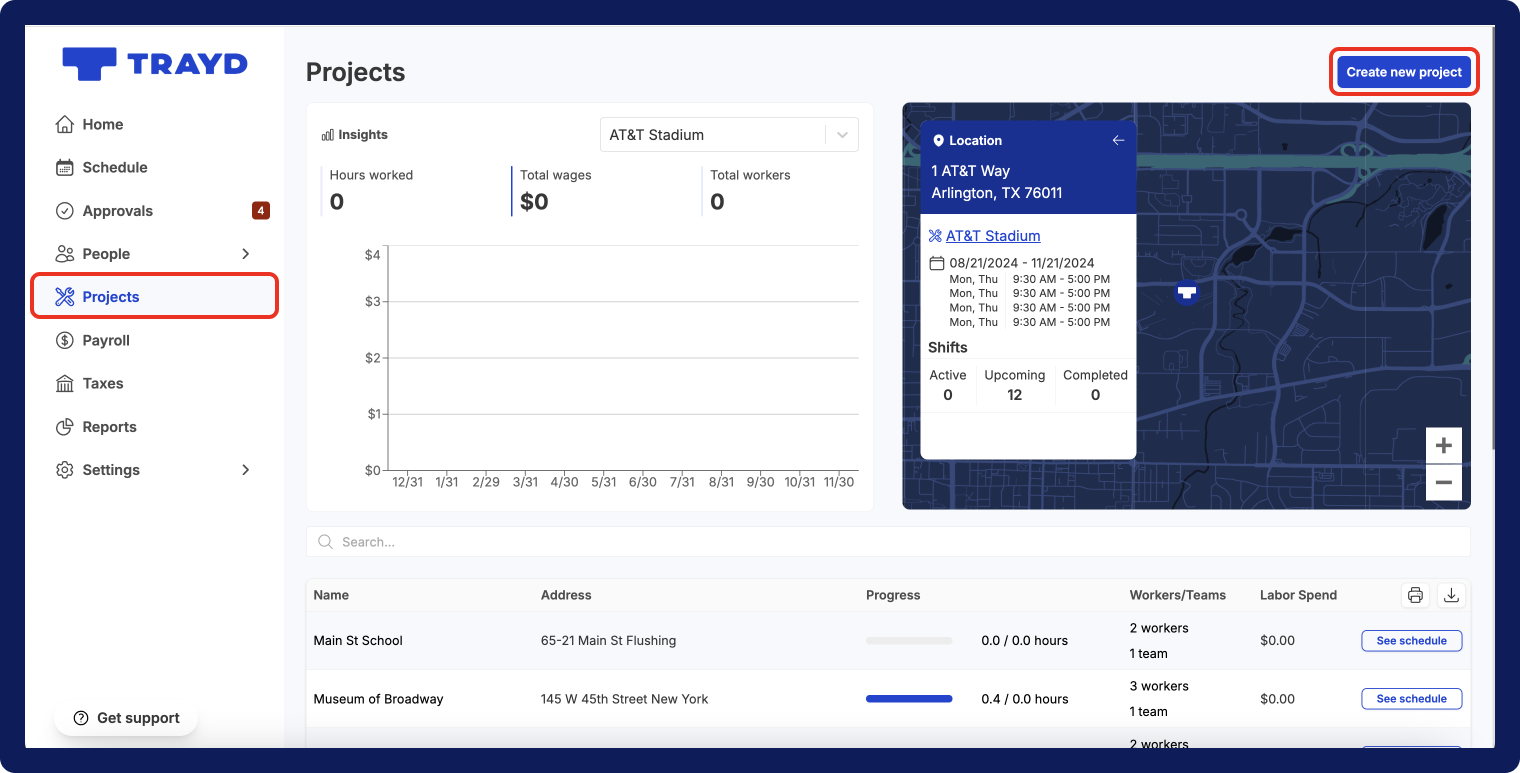Click address 65-21 Main St Flushing
Screen dimensions: 1520x773
[x=608, y=641]
